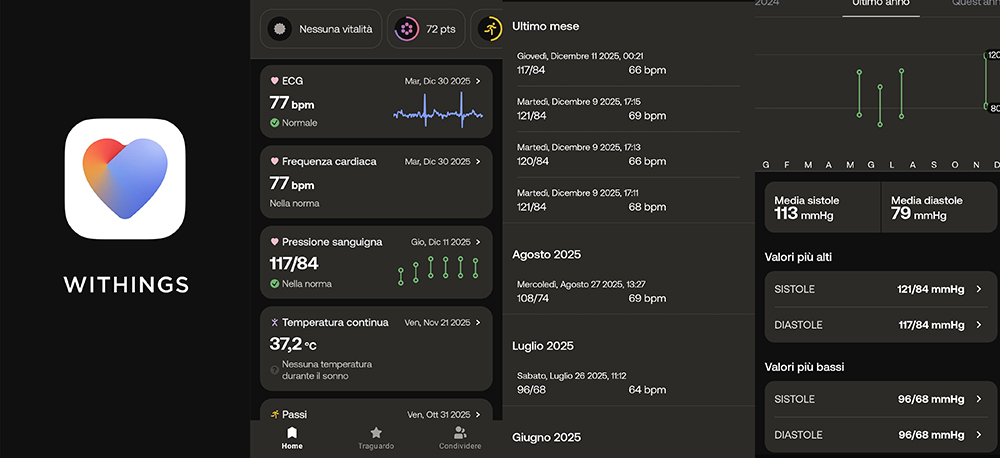The height and width of the screenshot is (458, 1000).
Task: Open highest SISTOLE 121/84 mmHg row arrow
Action: [x=979, y=289]
